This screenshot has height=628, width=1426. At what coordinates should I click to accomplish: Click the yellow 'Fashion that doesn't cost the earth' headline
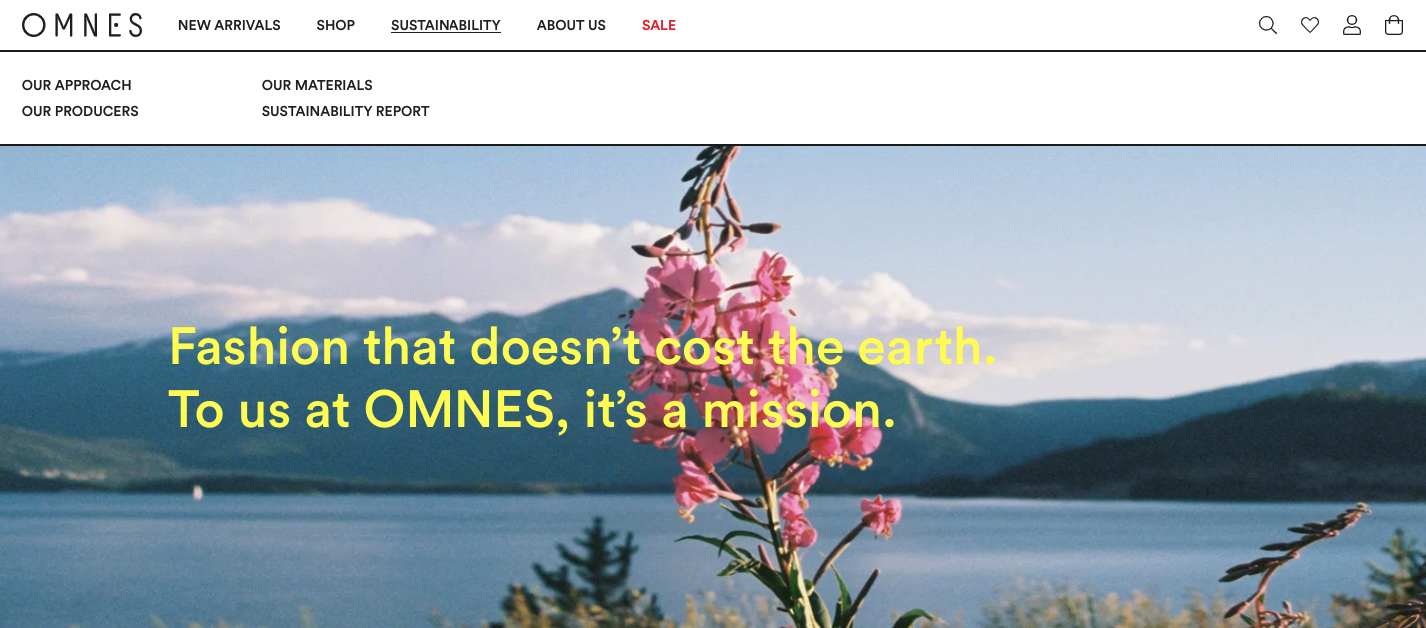coord(583,347)
